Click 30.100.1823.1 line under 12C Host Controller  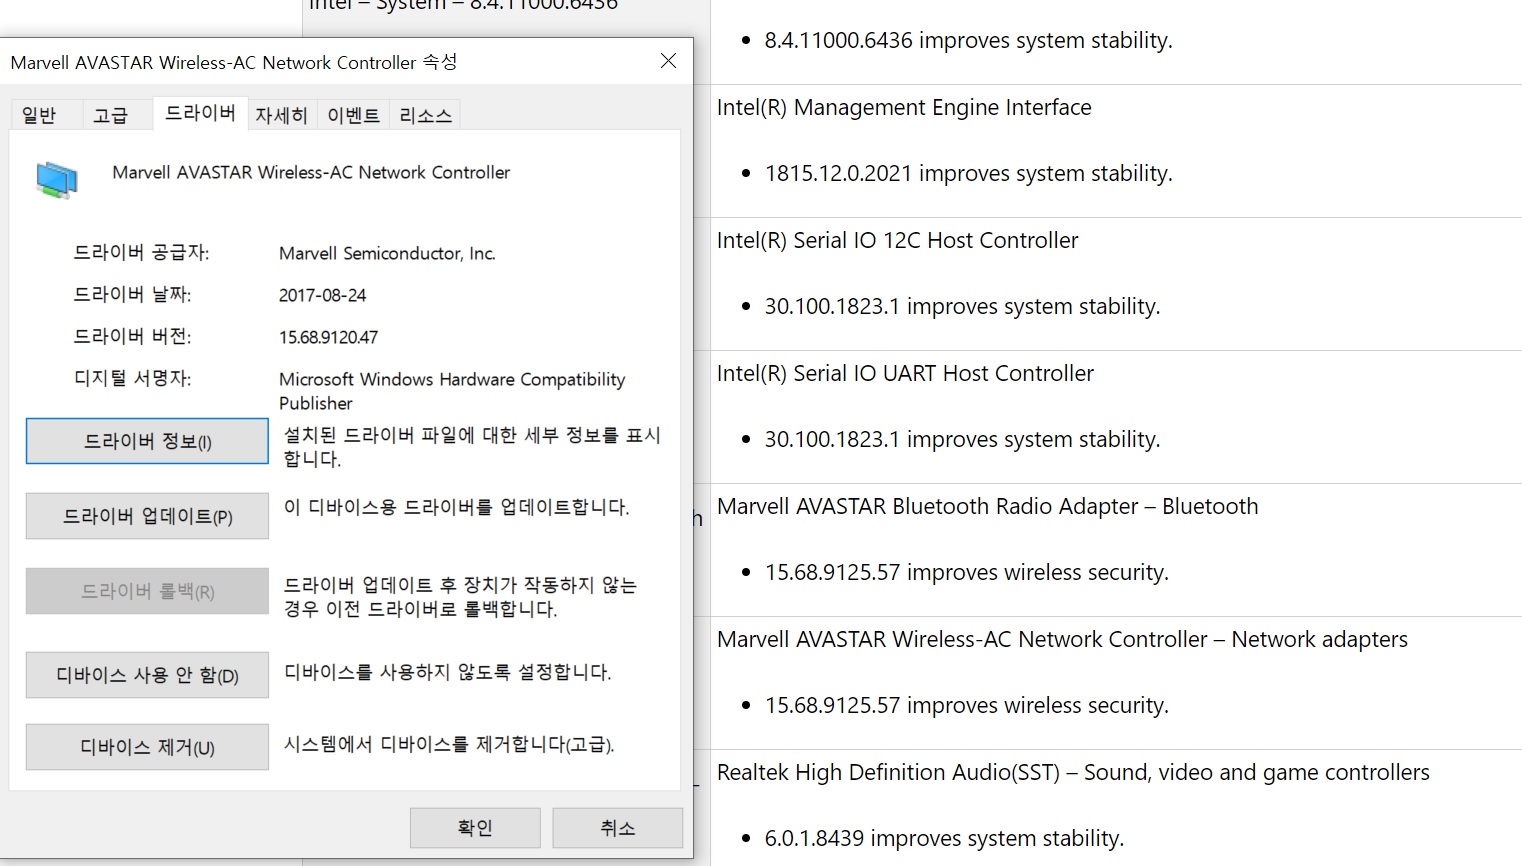coord(962,307)
